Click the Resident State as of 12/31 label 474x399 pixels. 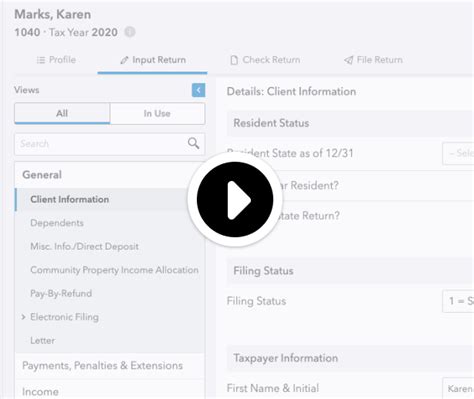290,153
